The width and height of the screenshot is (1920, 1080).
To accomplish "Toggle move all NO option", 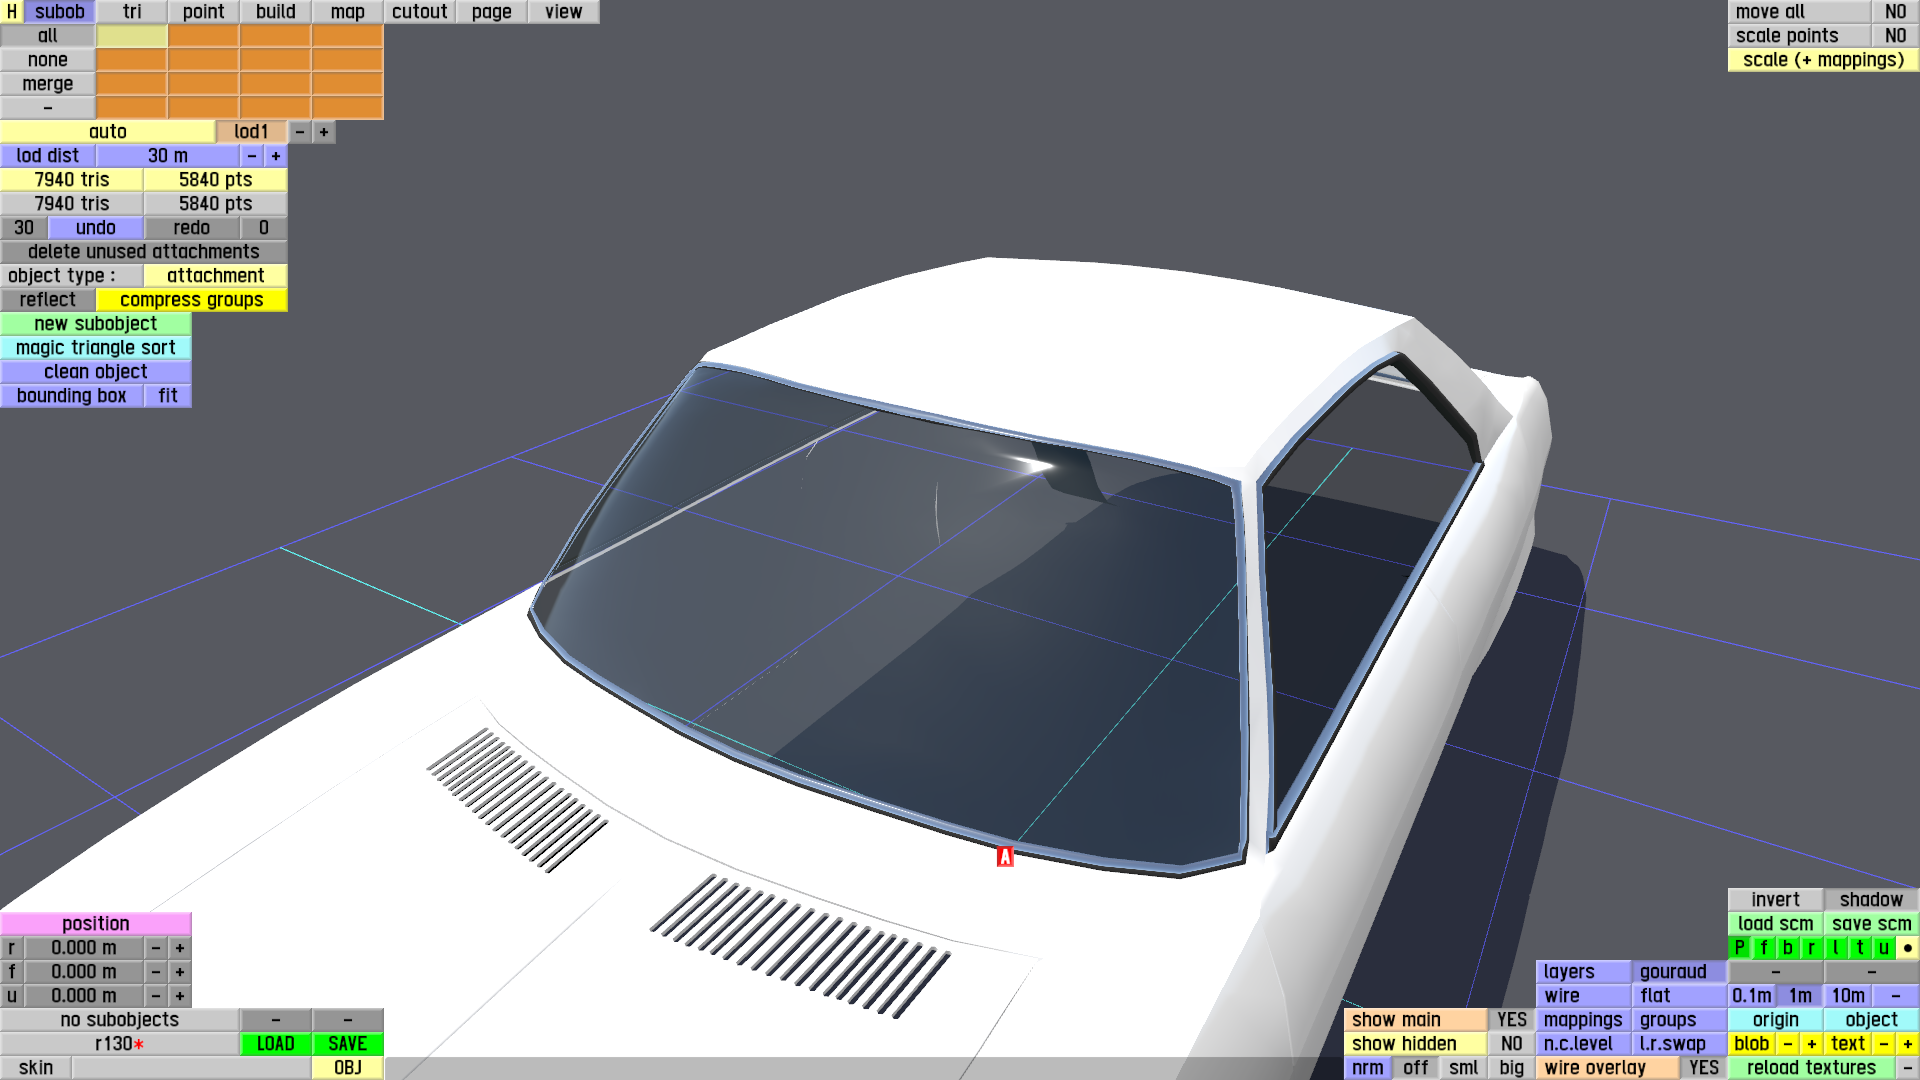I will click(x=1895, y=12).
